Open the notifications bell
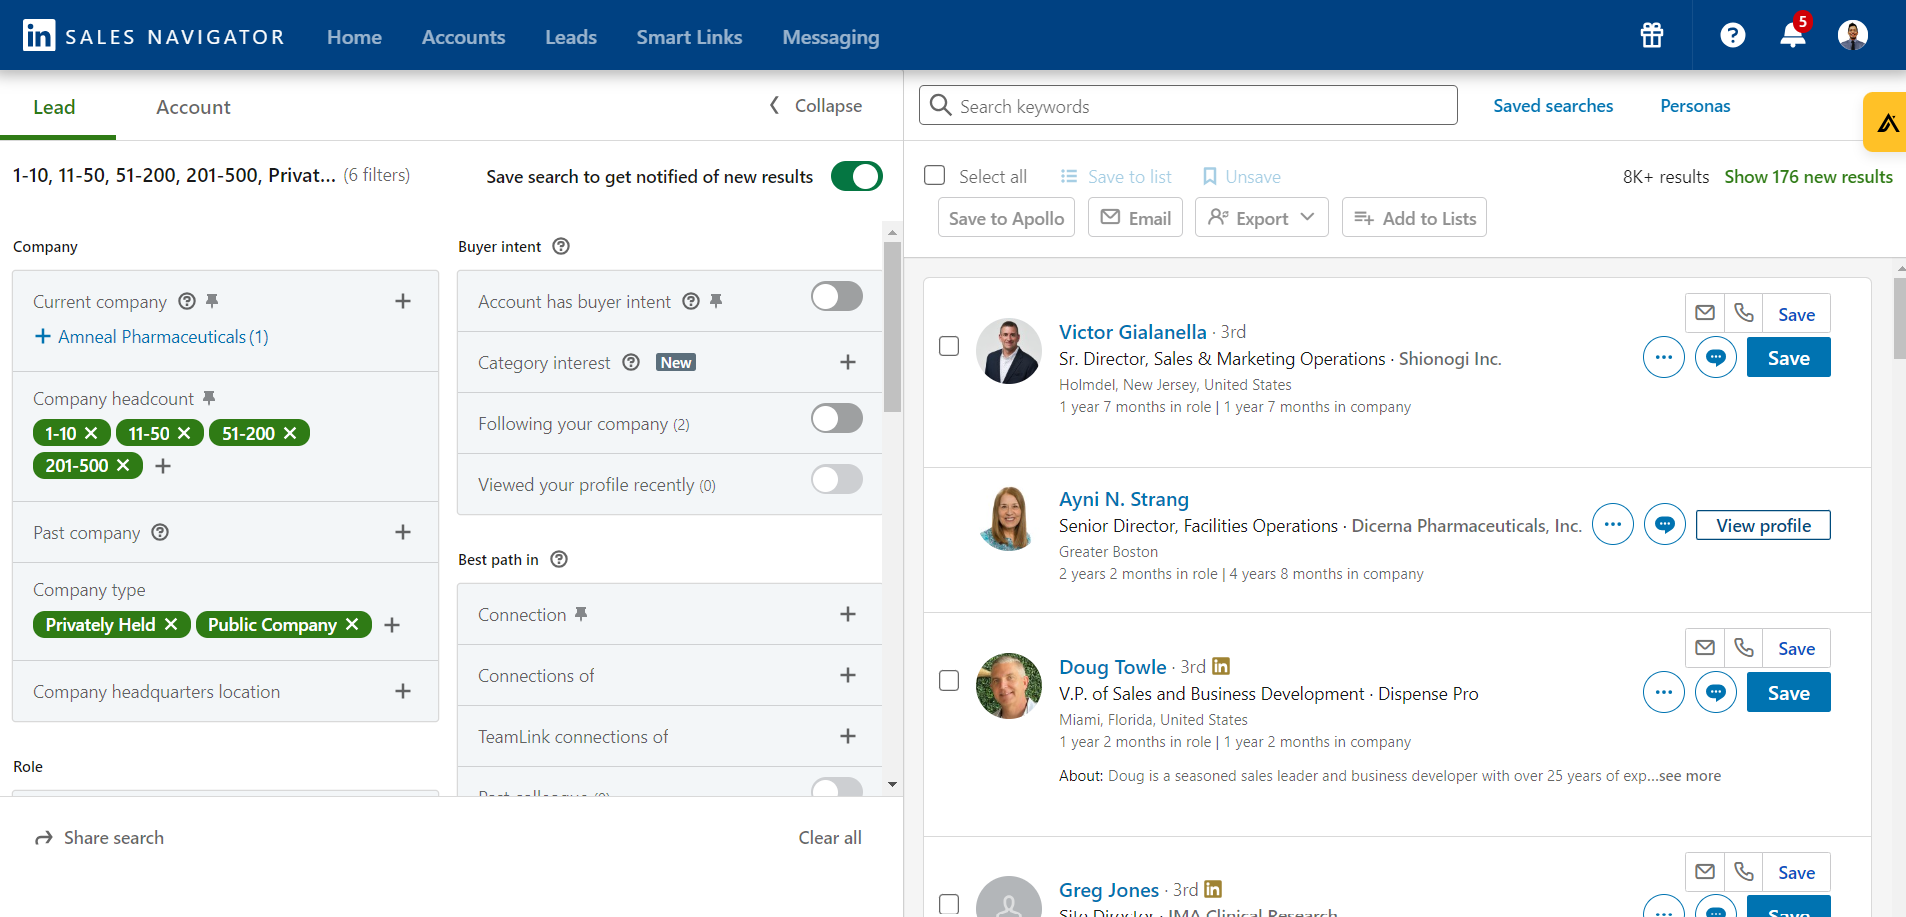This screenshot has height=917, width=1906. [x=1793, y=36]
